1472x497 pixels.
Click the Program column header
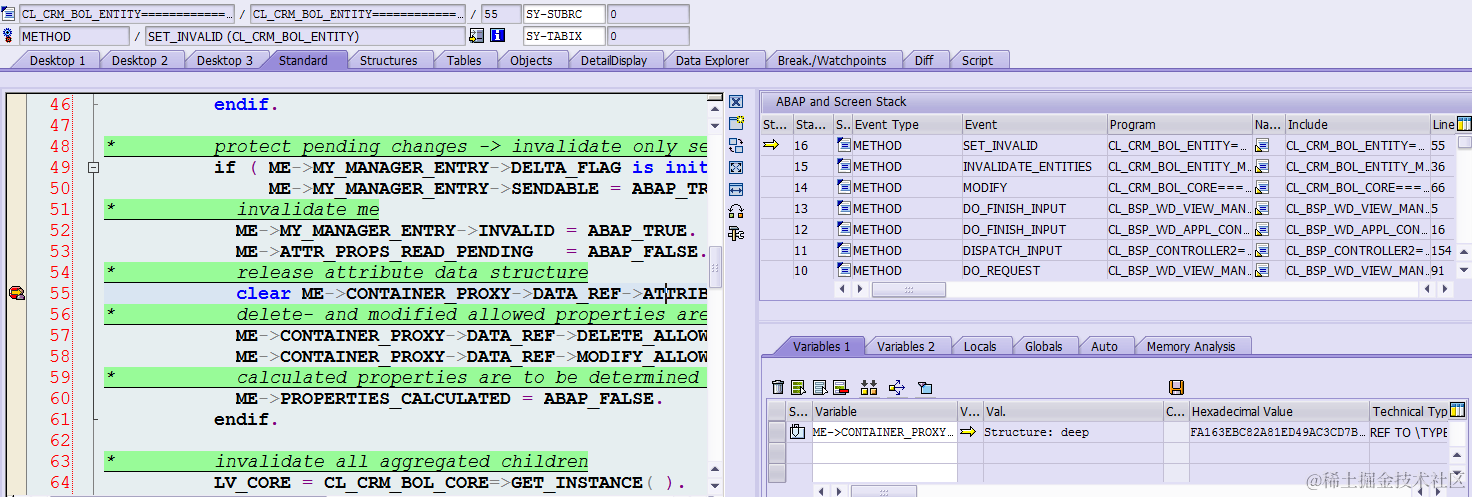click(x=1179, y=124)
